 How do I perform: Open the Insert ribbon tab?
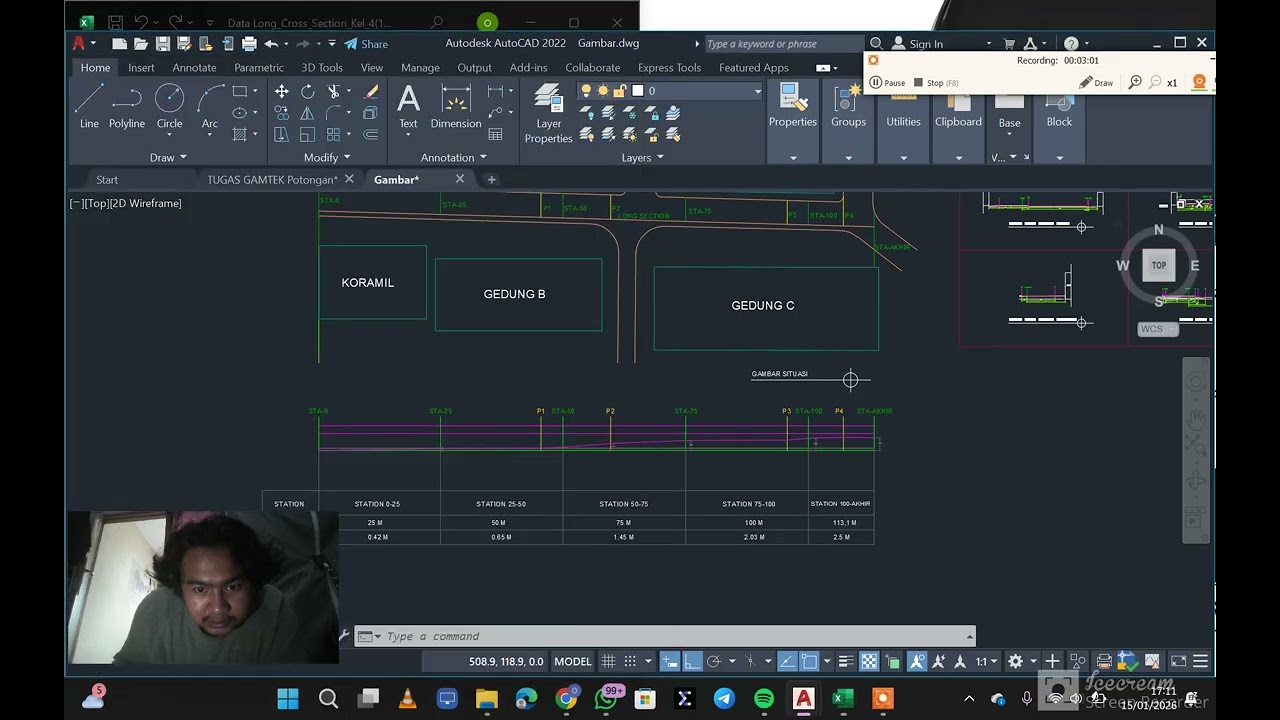pyautogui.click(x=141, y=67)
